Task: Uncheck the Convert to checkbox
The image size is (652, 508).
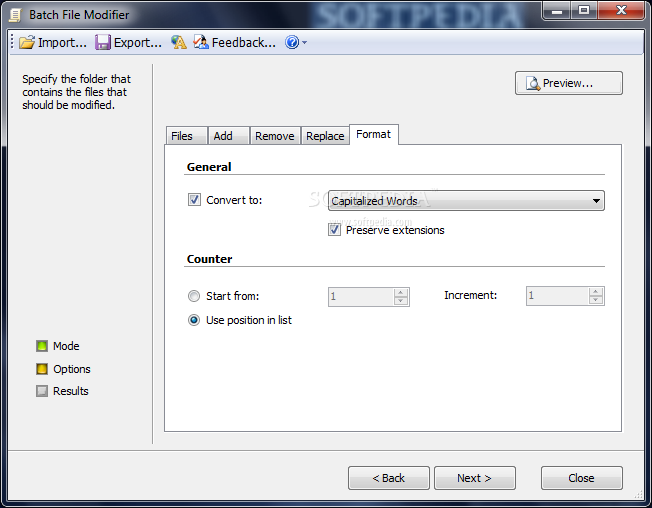Action: point(194,200)
